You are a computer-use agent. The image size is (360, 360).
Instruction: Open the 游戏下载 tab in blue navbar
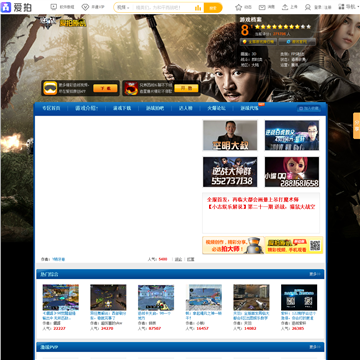click(122, 108)
